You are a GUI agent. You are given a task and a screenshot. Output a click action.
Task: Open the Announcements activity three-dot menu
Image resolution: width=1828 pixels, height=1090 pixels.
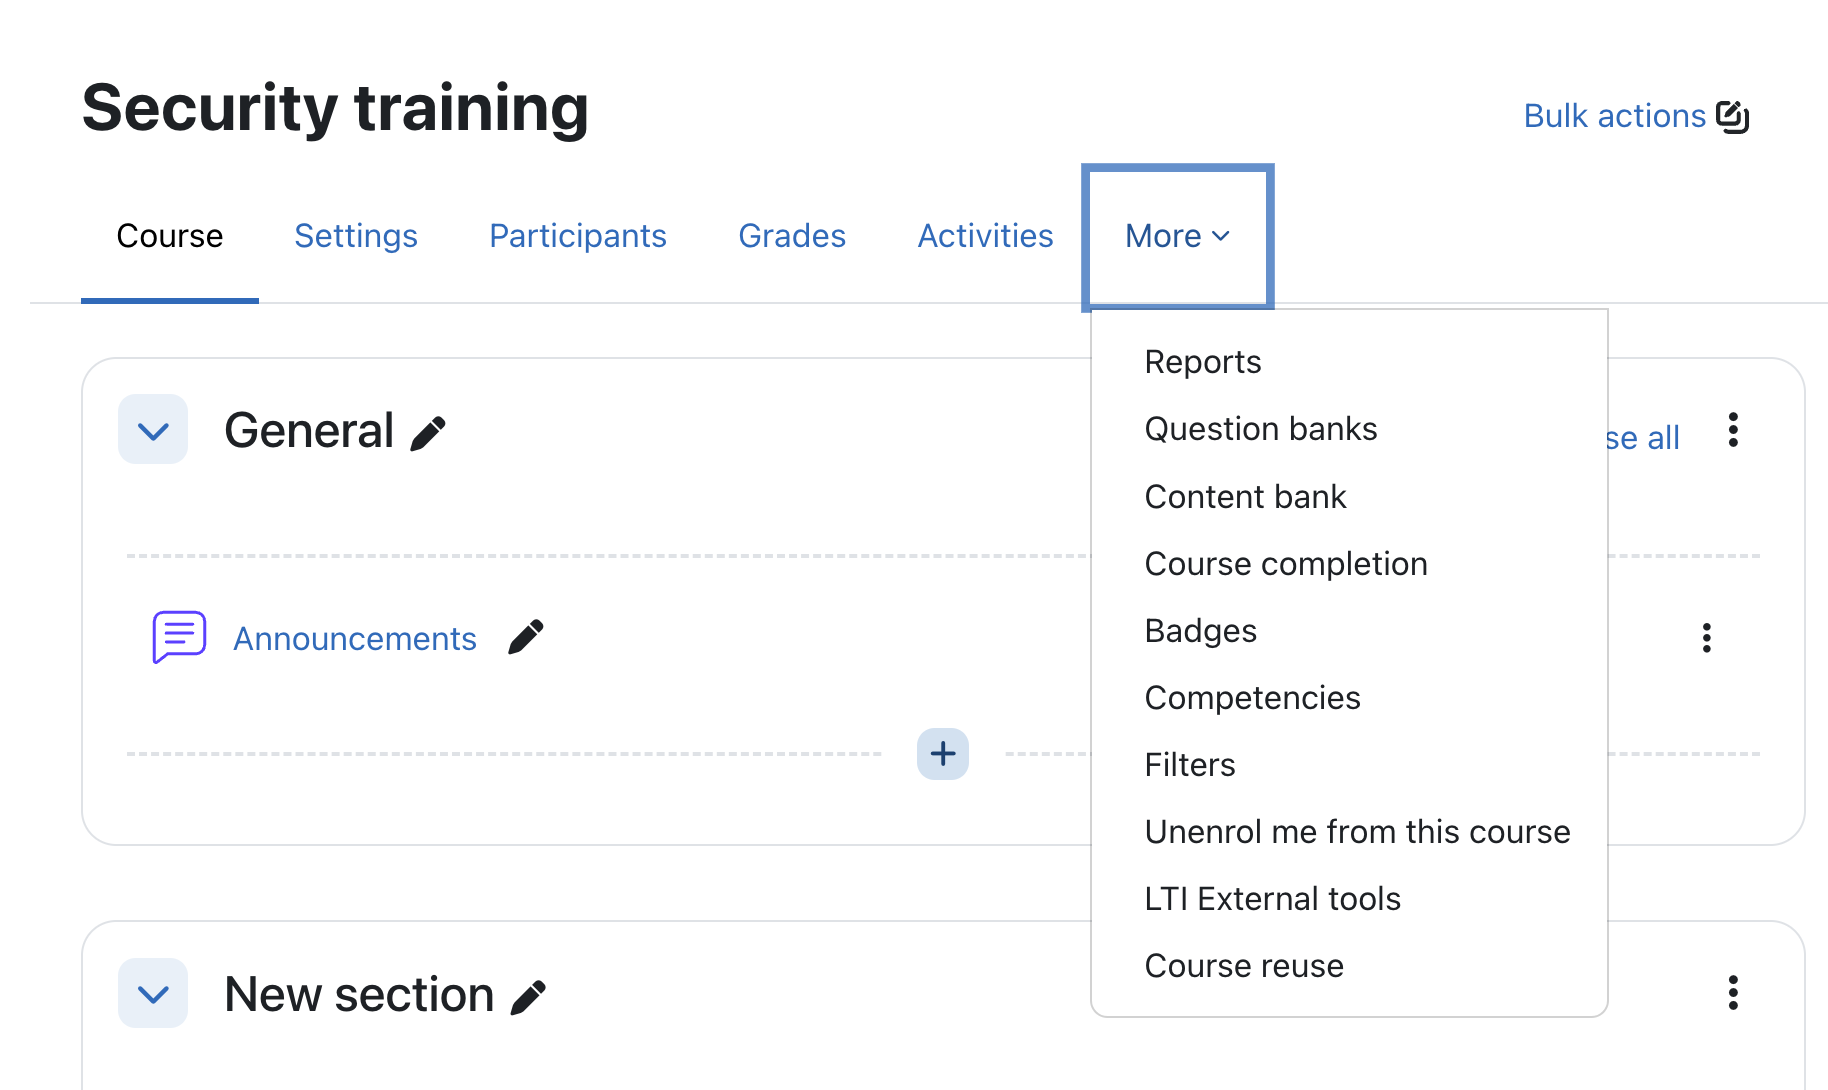coord(1706,638)
